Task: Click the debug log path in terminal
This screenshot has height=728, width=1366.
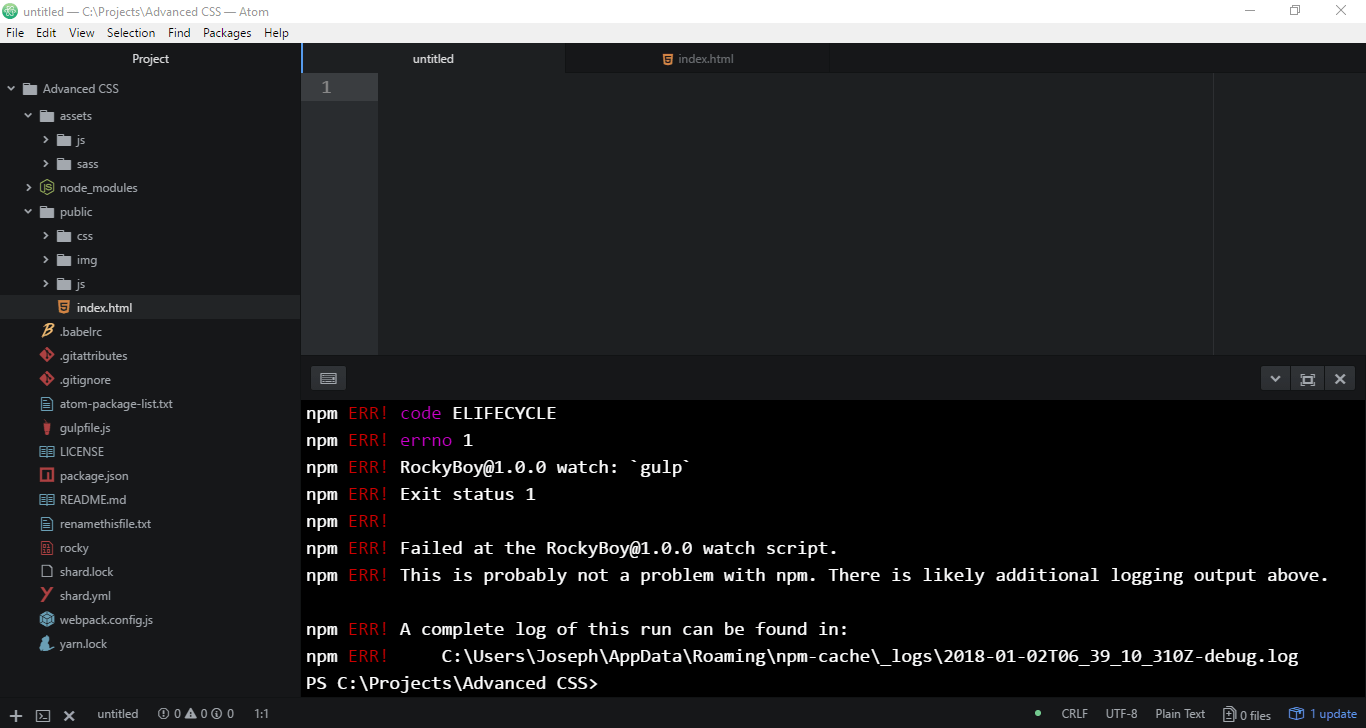Action: point(870,656)
